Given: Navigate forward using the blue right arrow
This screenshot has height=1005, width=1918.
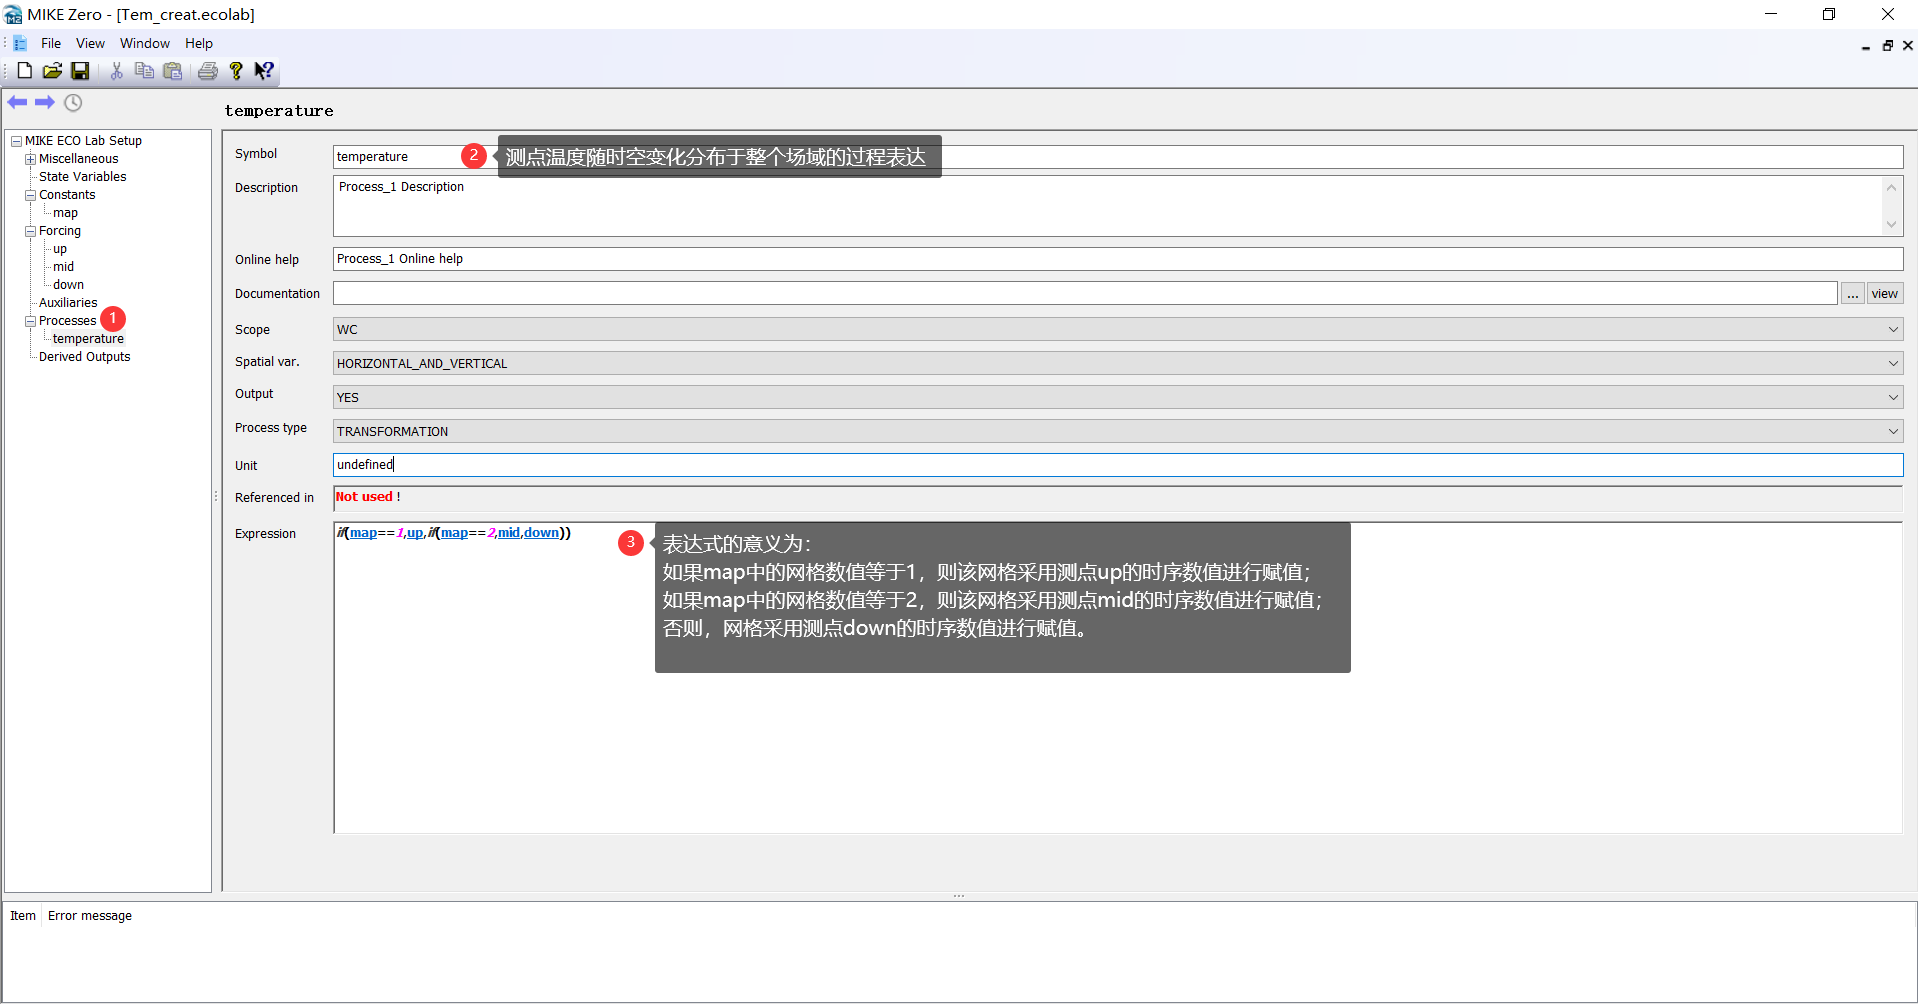Looking at the screenshot, I should [45, 101].
